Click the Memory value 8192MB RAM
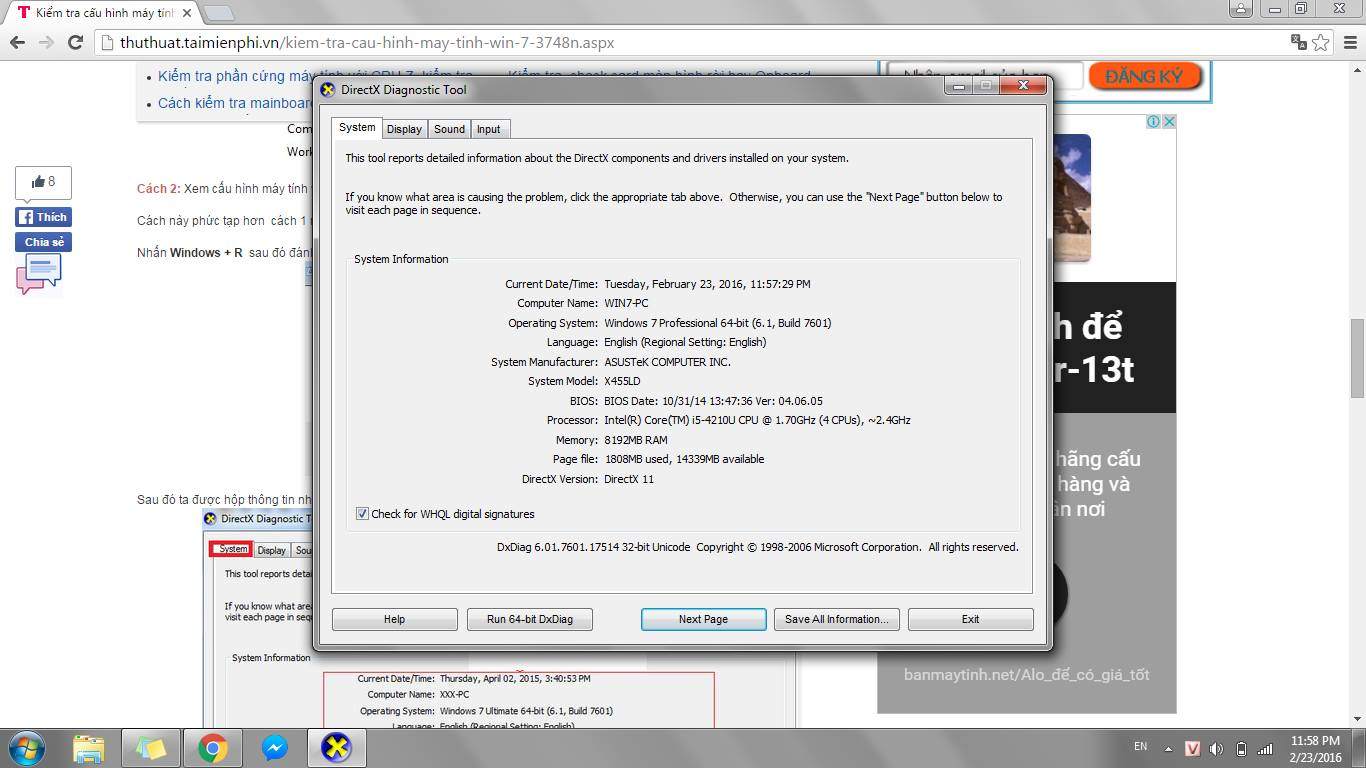1366x768 pixels. point(636,440)
